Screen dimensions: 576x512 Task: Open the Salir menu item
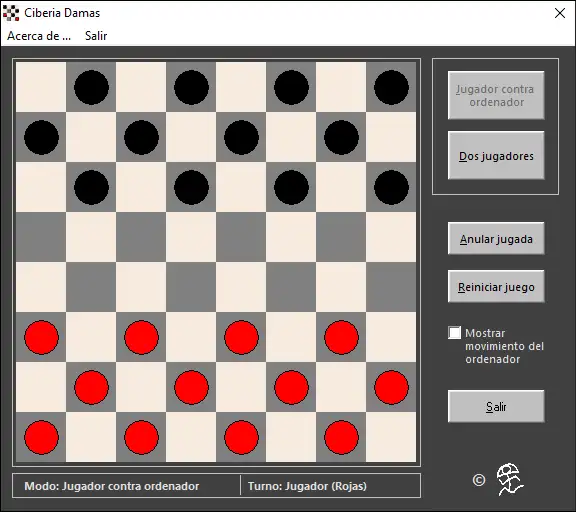[96, 36]
